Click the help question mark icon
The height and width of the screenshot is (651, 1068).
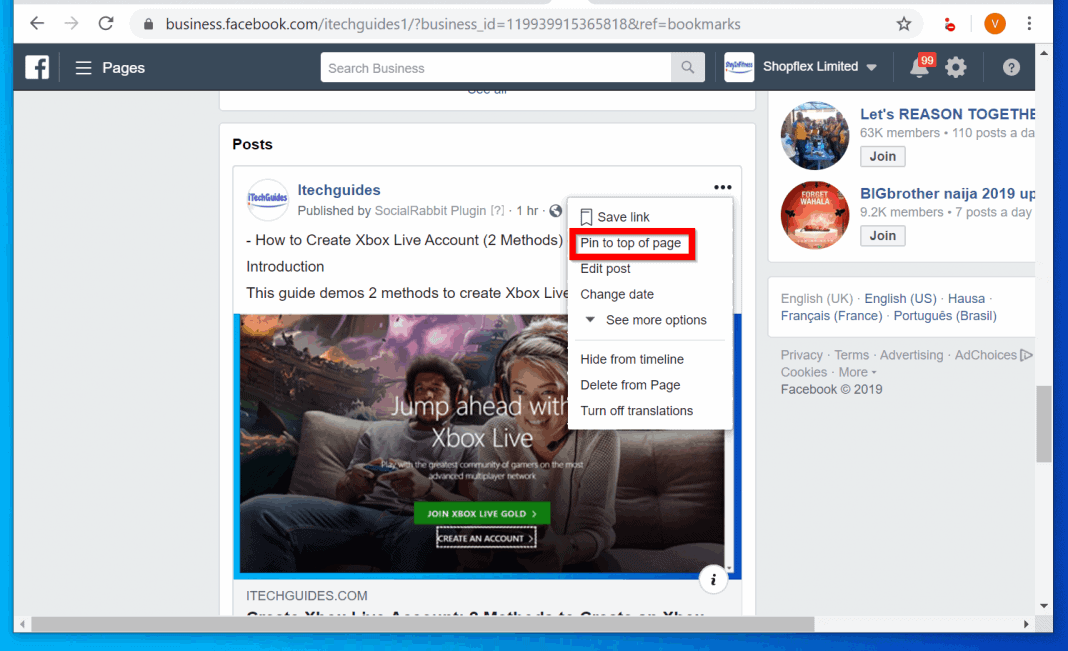(1011, 67)
